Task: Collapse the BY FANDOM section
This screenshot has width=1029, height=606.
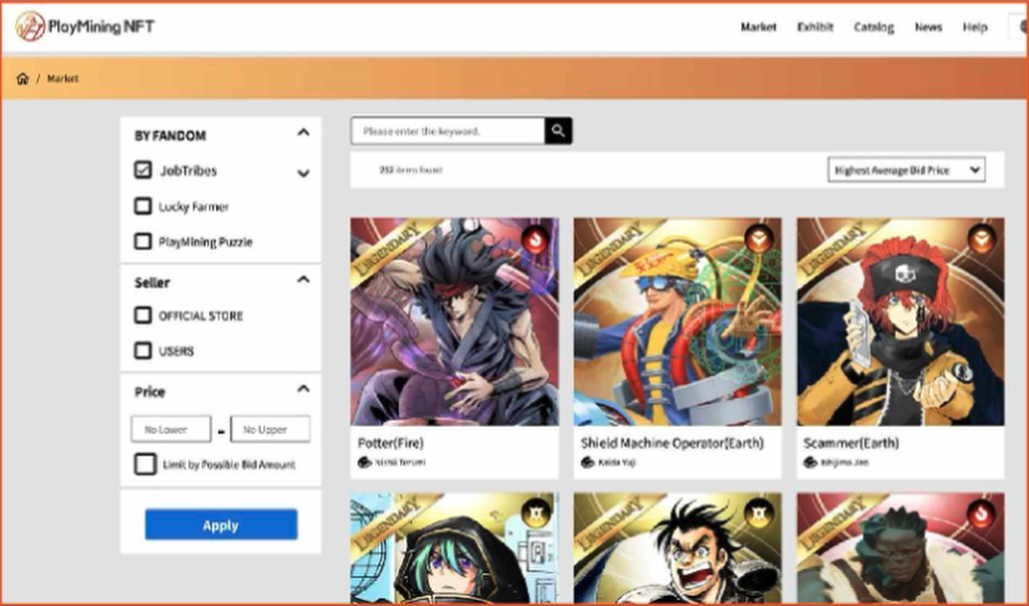Action: [303, 133]
